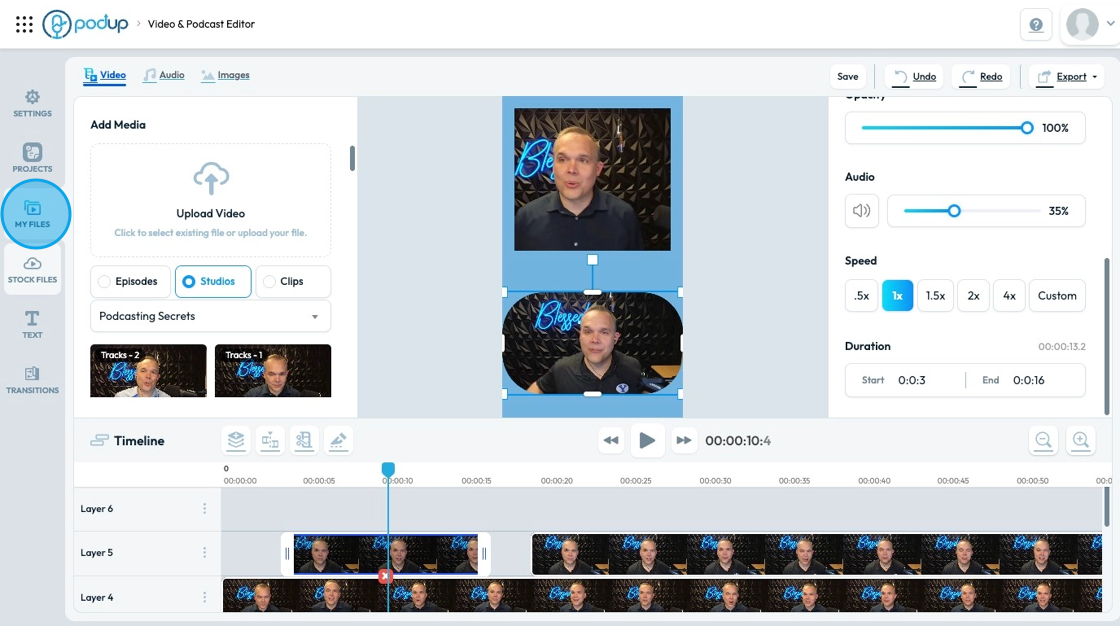The image size is (1120, 626).
Task: Click the third timeline toolbar icon
Action: (x=304, y=441)
